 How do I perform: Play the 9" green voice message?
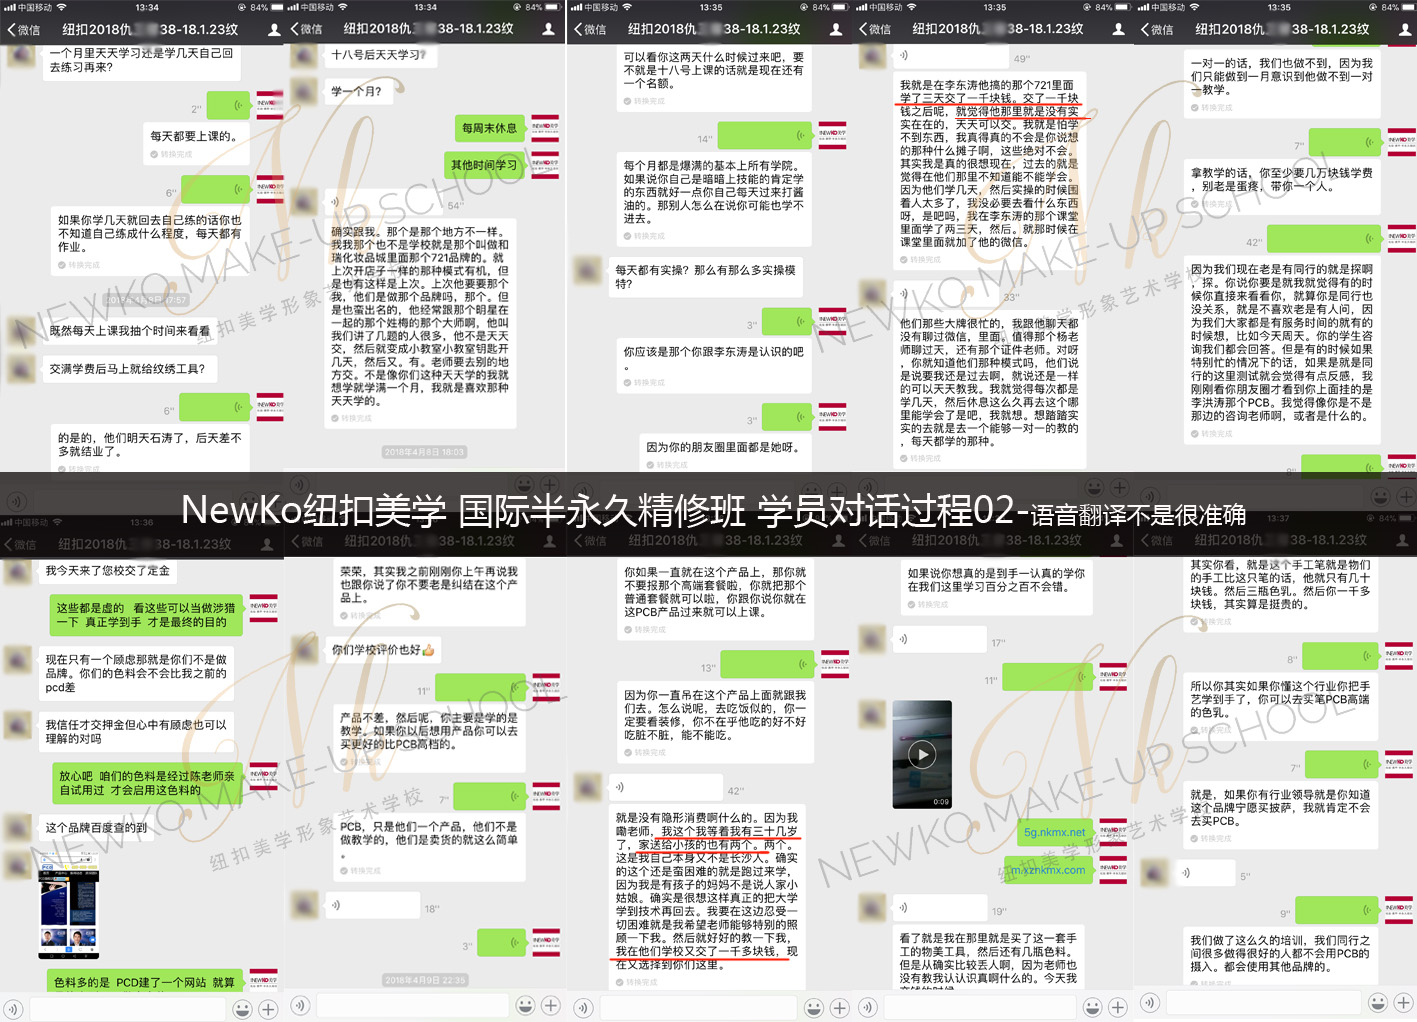(x=1337, y=911)
